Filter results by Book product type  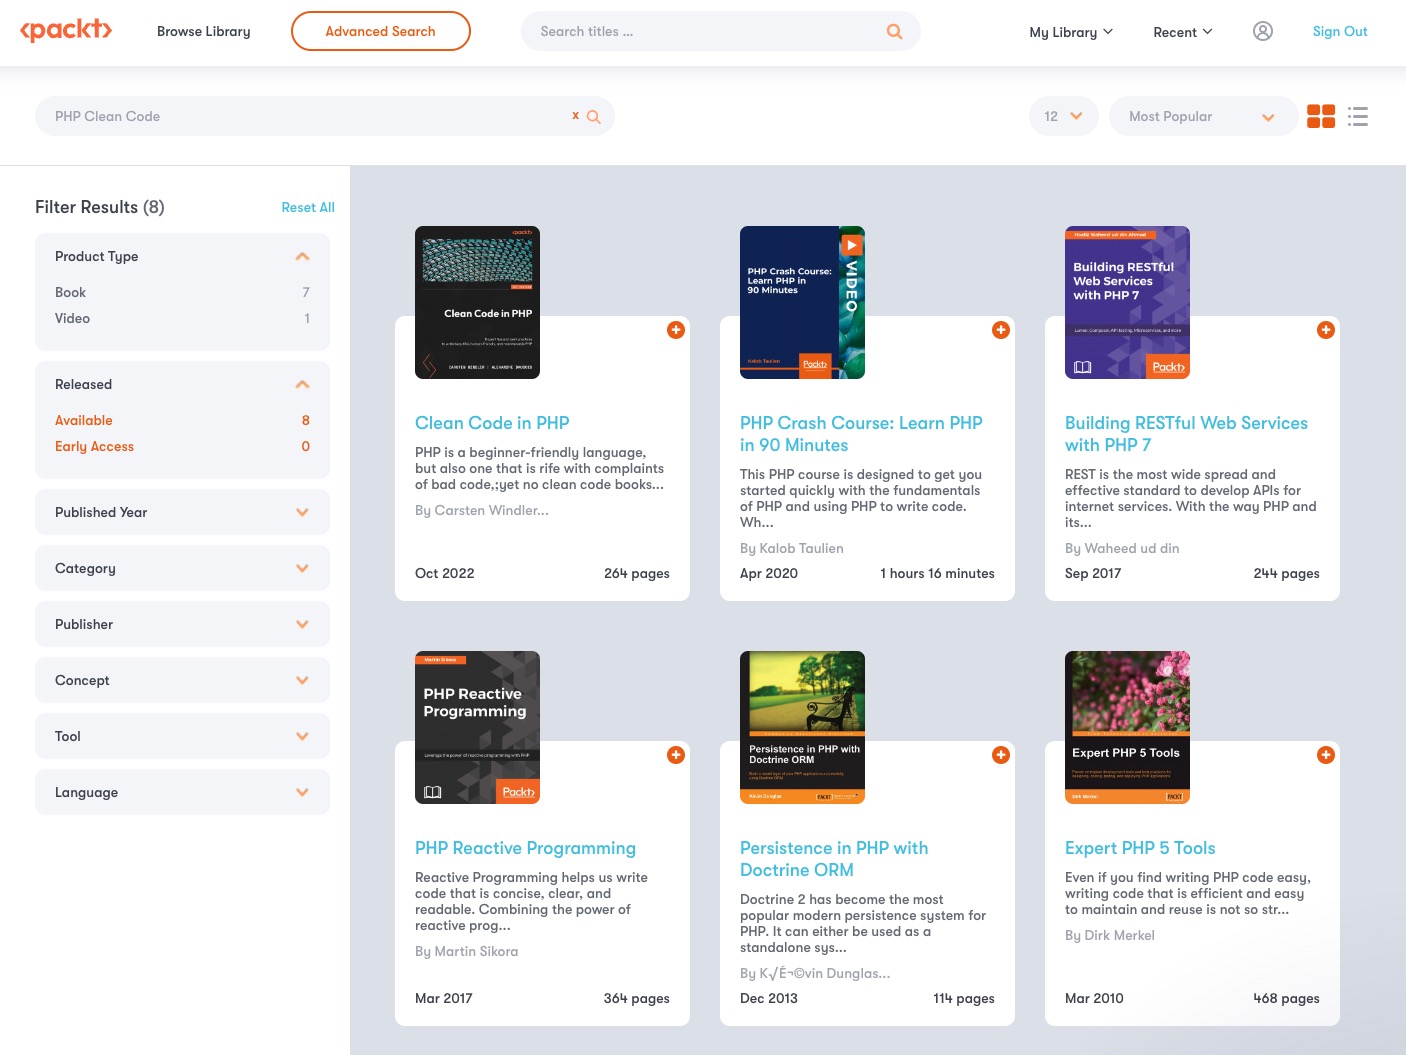tap(182, 292)
